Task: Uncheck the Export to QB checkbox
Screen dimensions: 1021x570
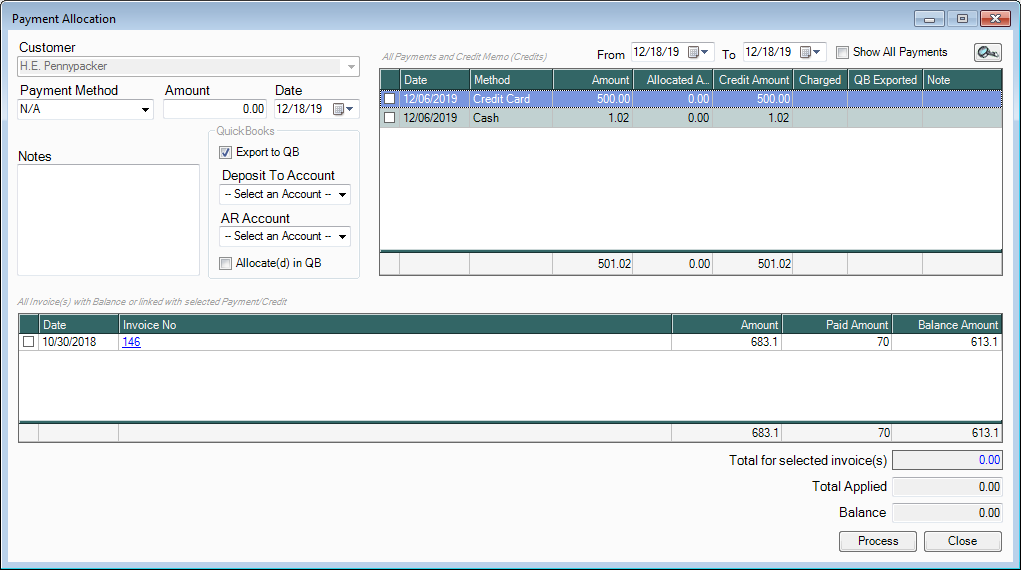Action: pyautogui.click(x=226, y=152)
